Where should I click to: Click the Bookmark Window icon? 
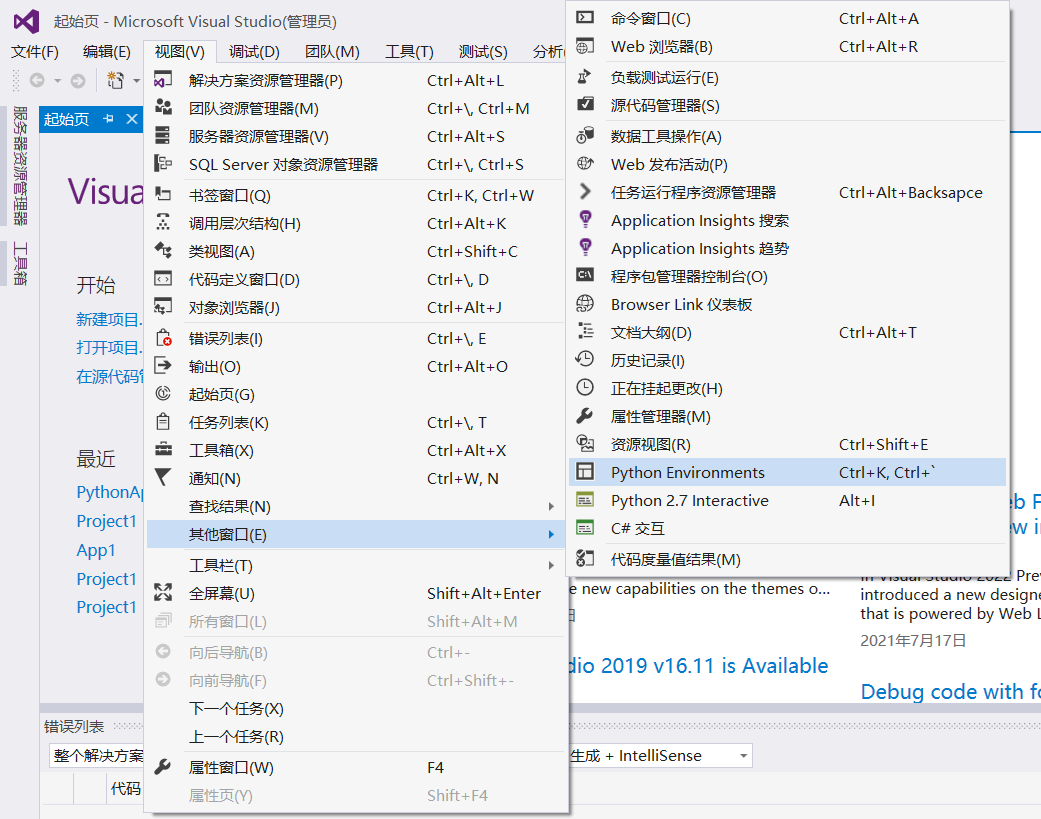click(x=163, y=194)
